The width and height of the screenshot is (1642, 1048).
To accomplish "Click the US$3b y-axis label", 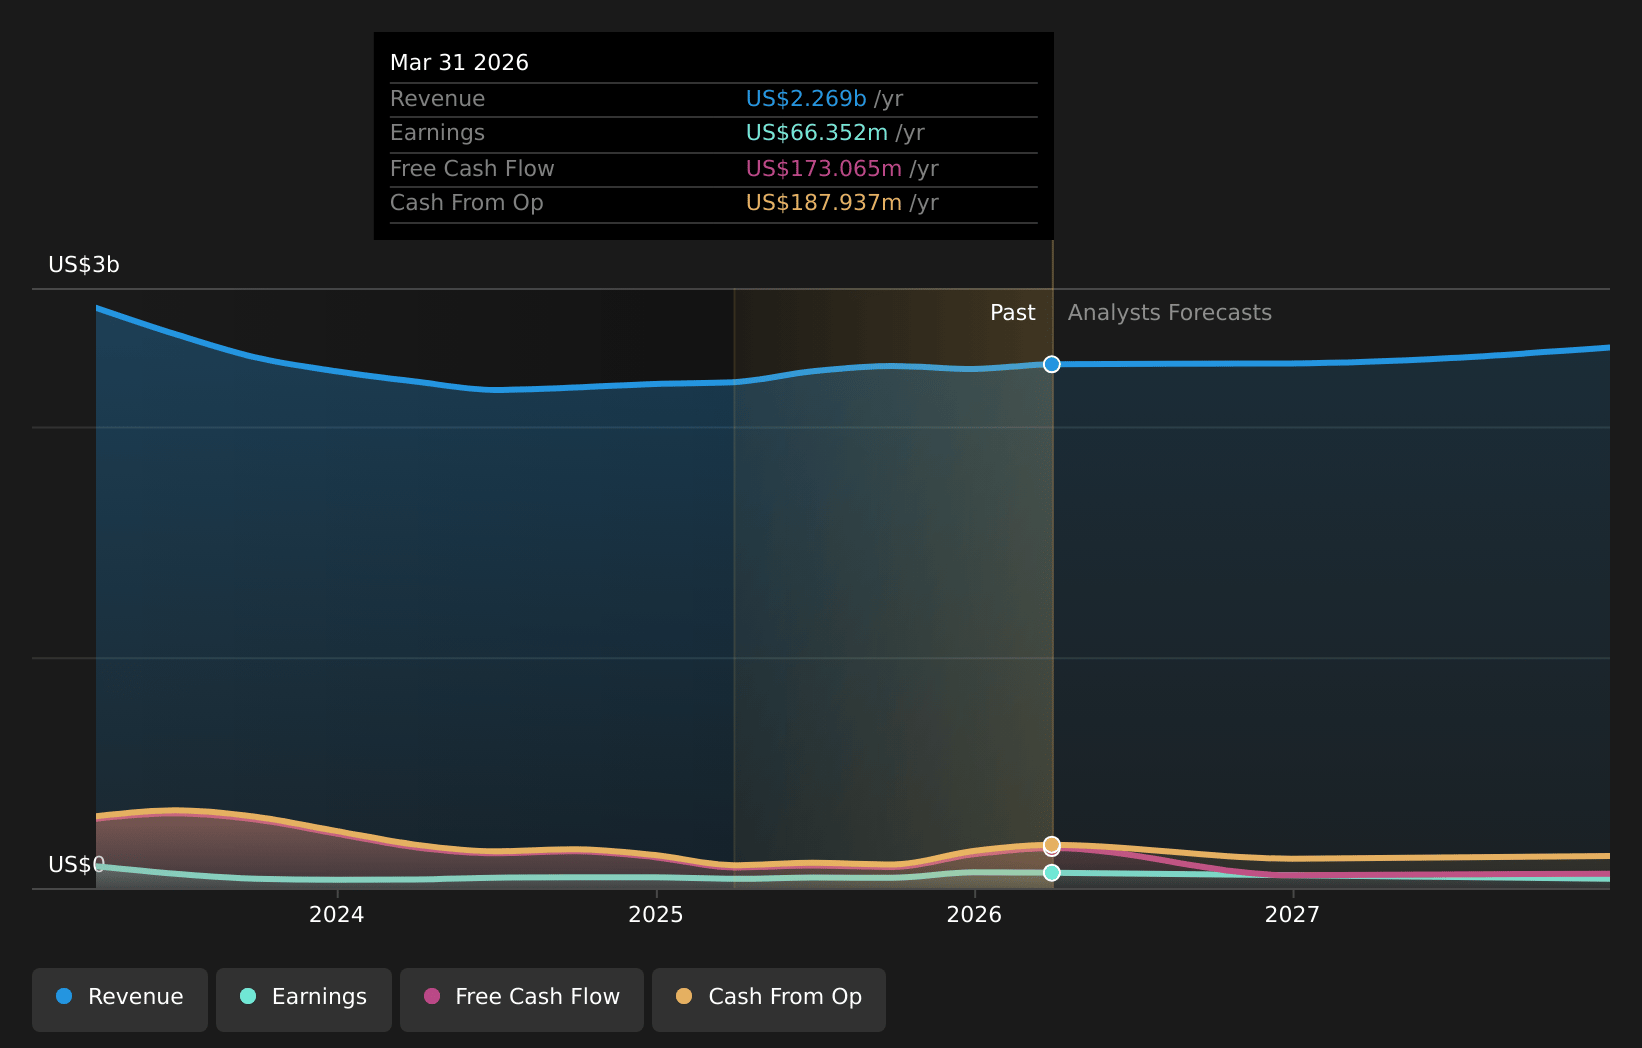I will pyautogui.click(x=84, y=265).
